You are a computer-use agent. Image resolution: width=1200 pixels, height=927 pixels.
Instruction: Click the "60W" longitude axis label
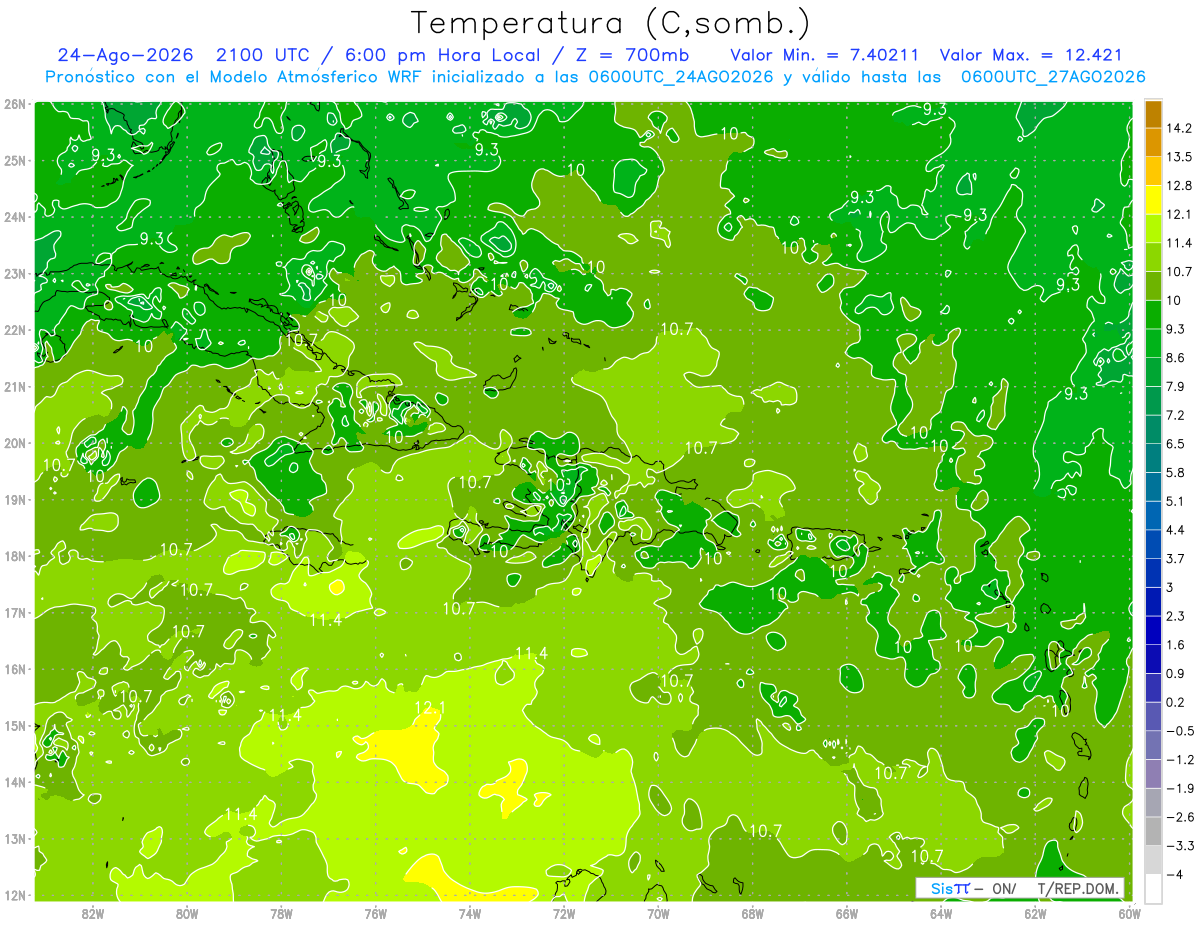point(1129,913)
